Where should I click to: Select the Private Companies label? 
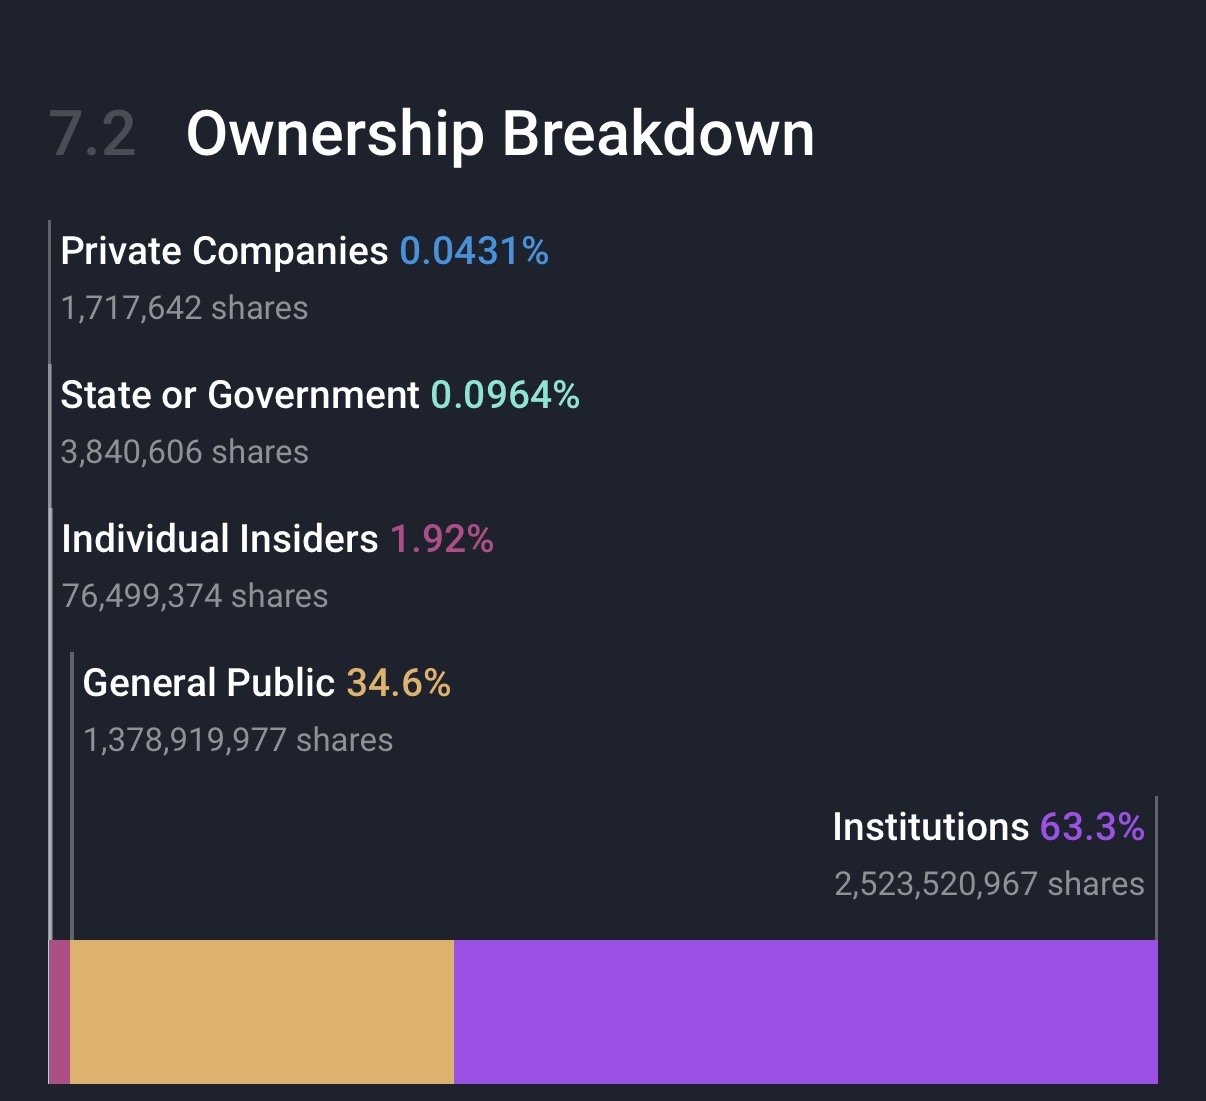[224, 251]
